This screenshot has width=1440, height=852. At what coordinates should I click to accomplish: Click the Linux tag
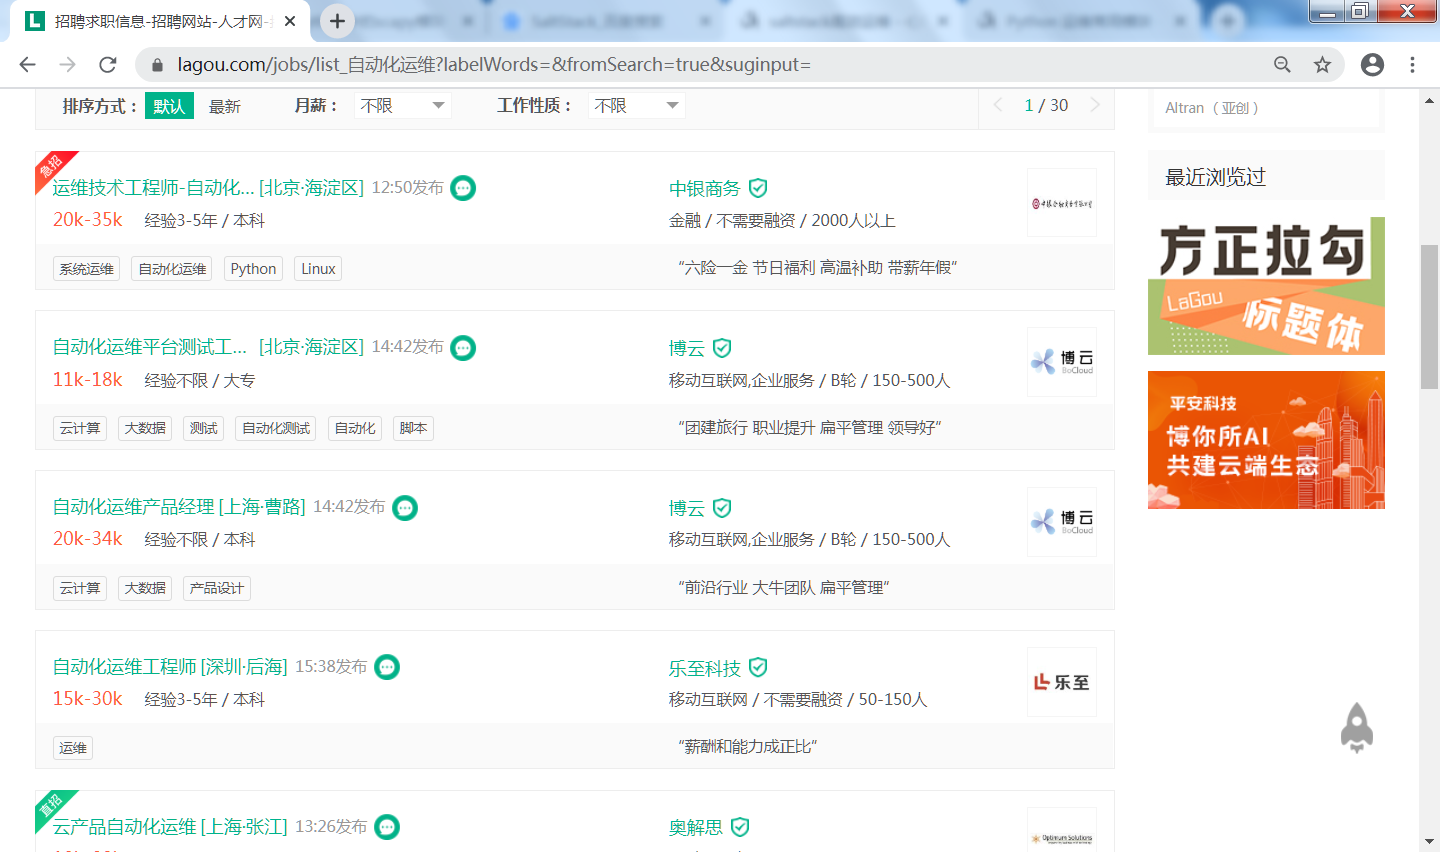[318, 269]
